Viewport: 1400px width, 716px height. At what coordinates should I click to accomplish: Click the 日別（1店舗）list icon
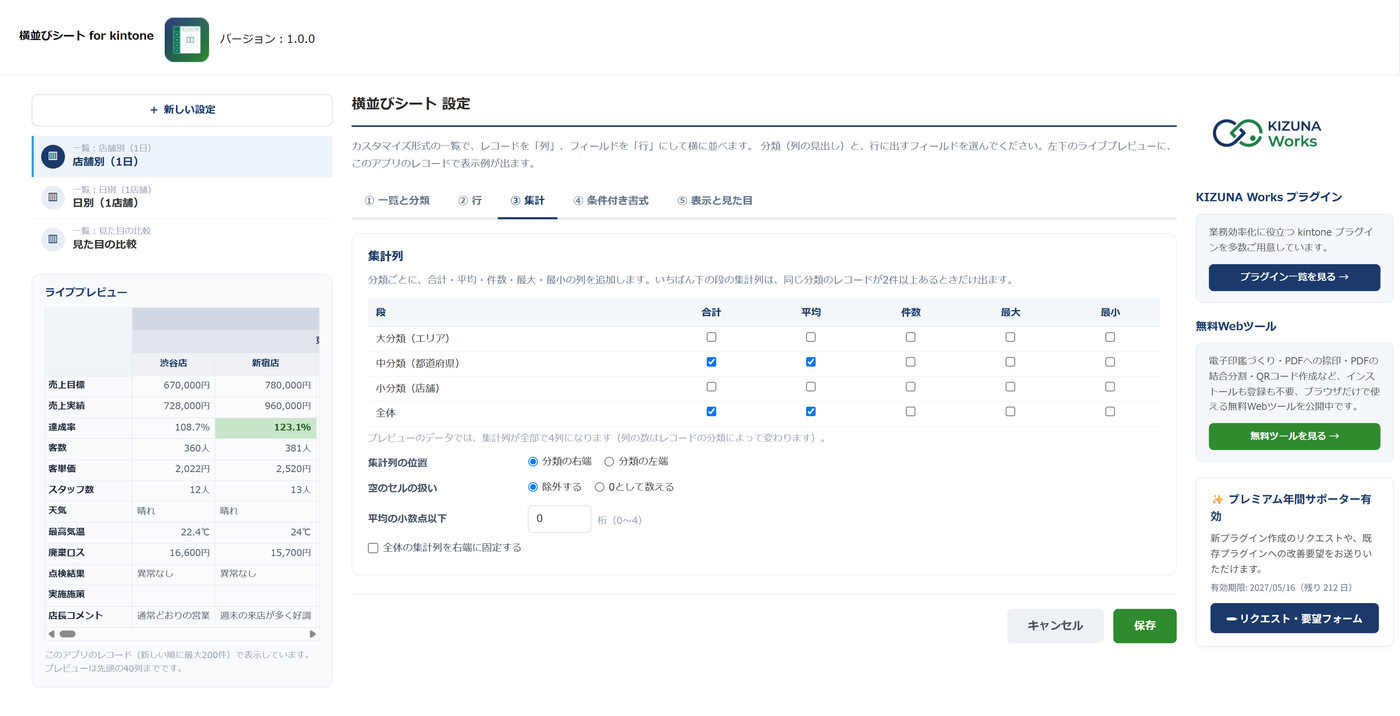click(x=53, y=197)
